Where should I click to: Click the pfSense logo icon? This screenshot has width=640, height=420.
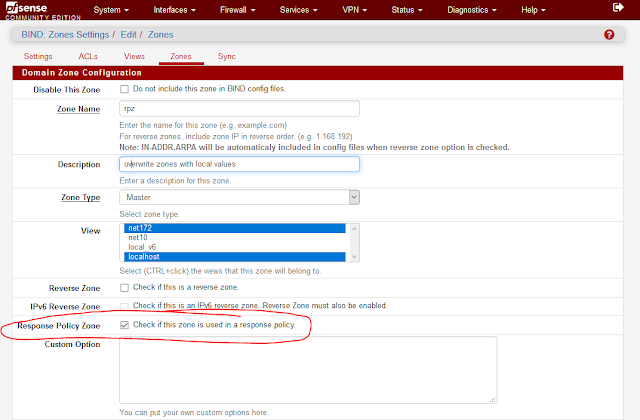[x=30, y=10]
